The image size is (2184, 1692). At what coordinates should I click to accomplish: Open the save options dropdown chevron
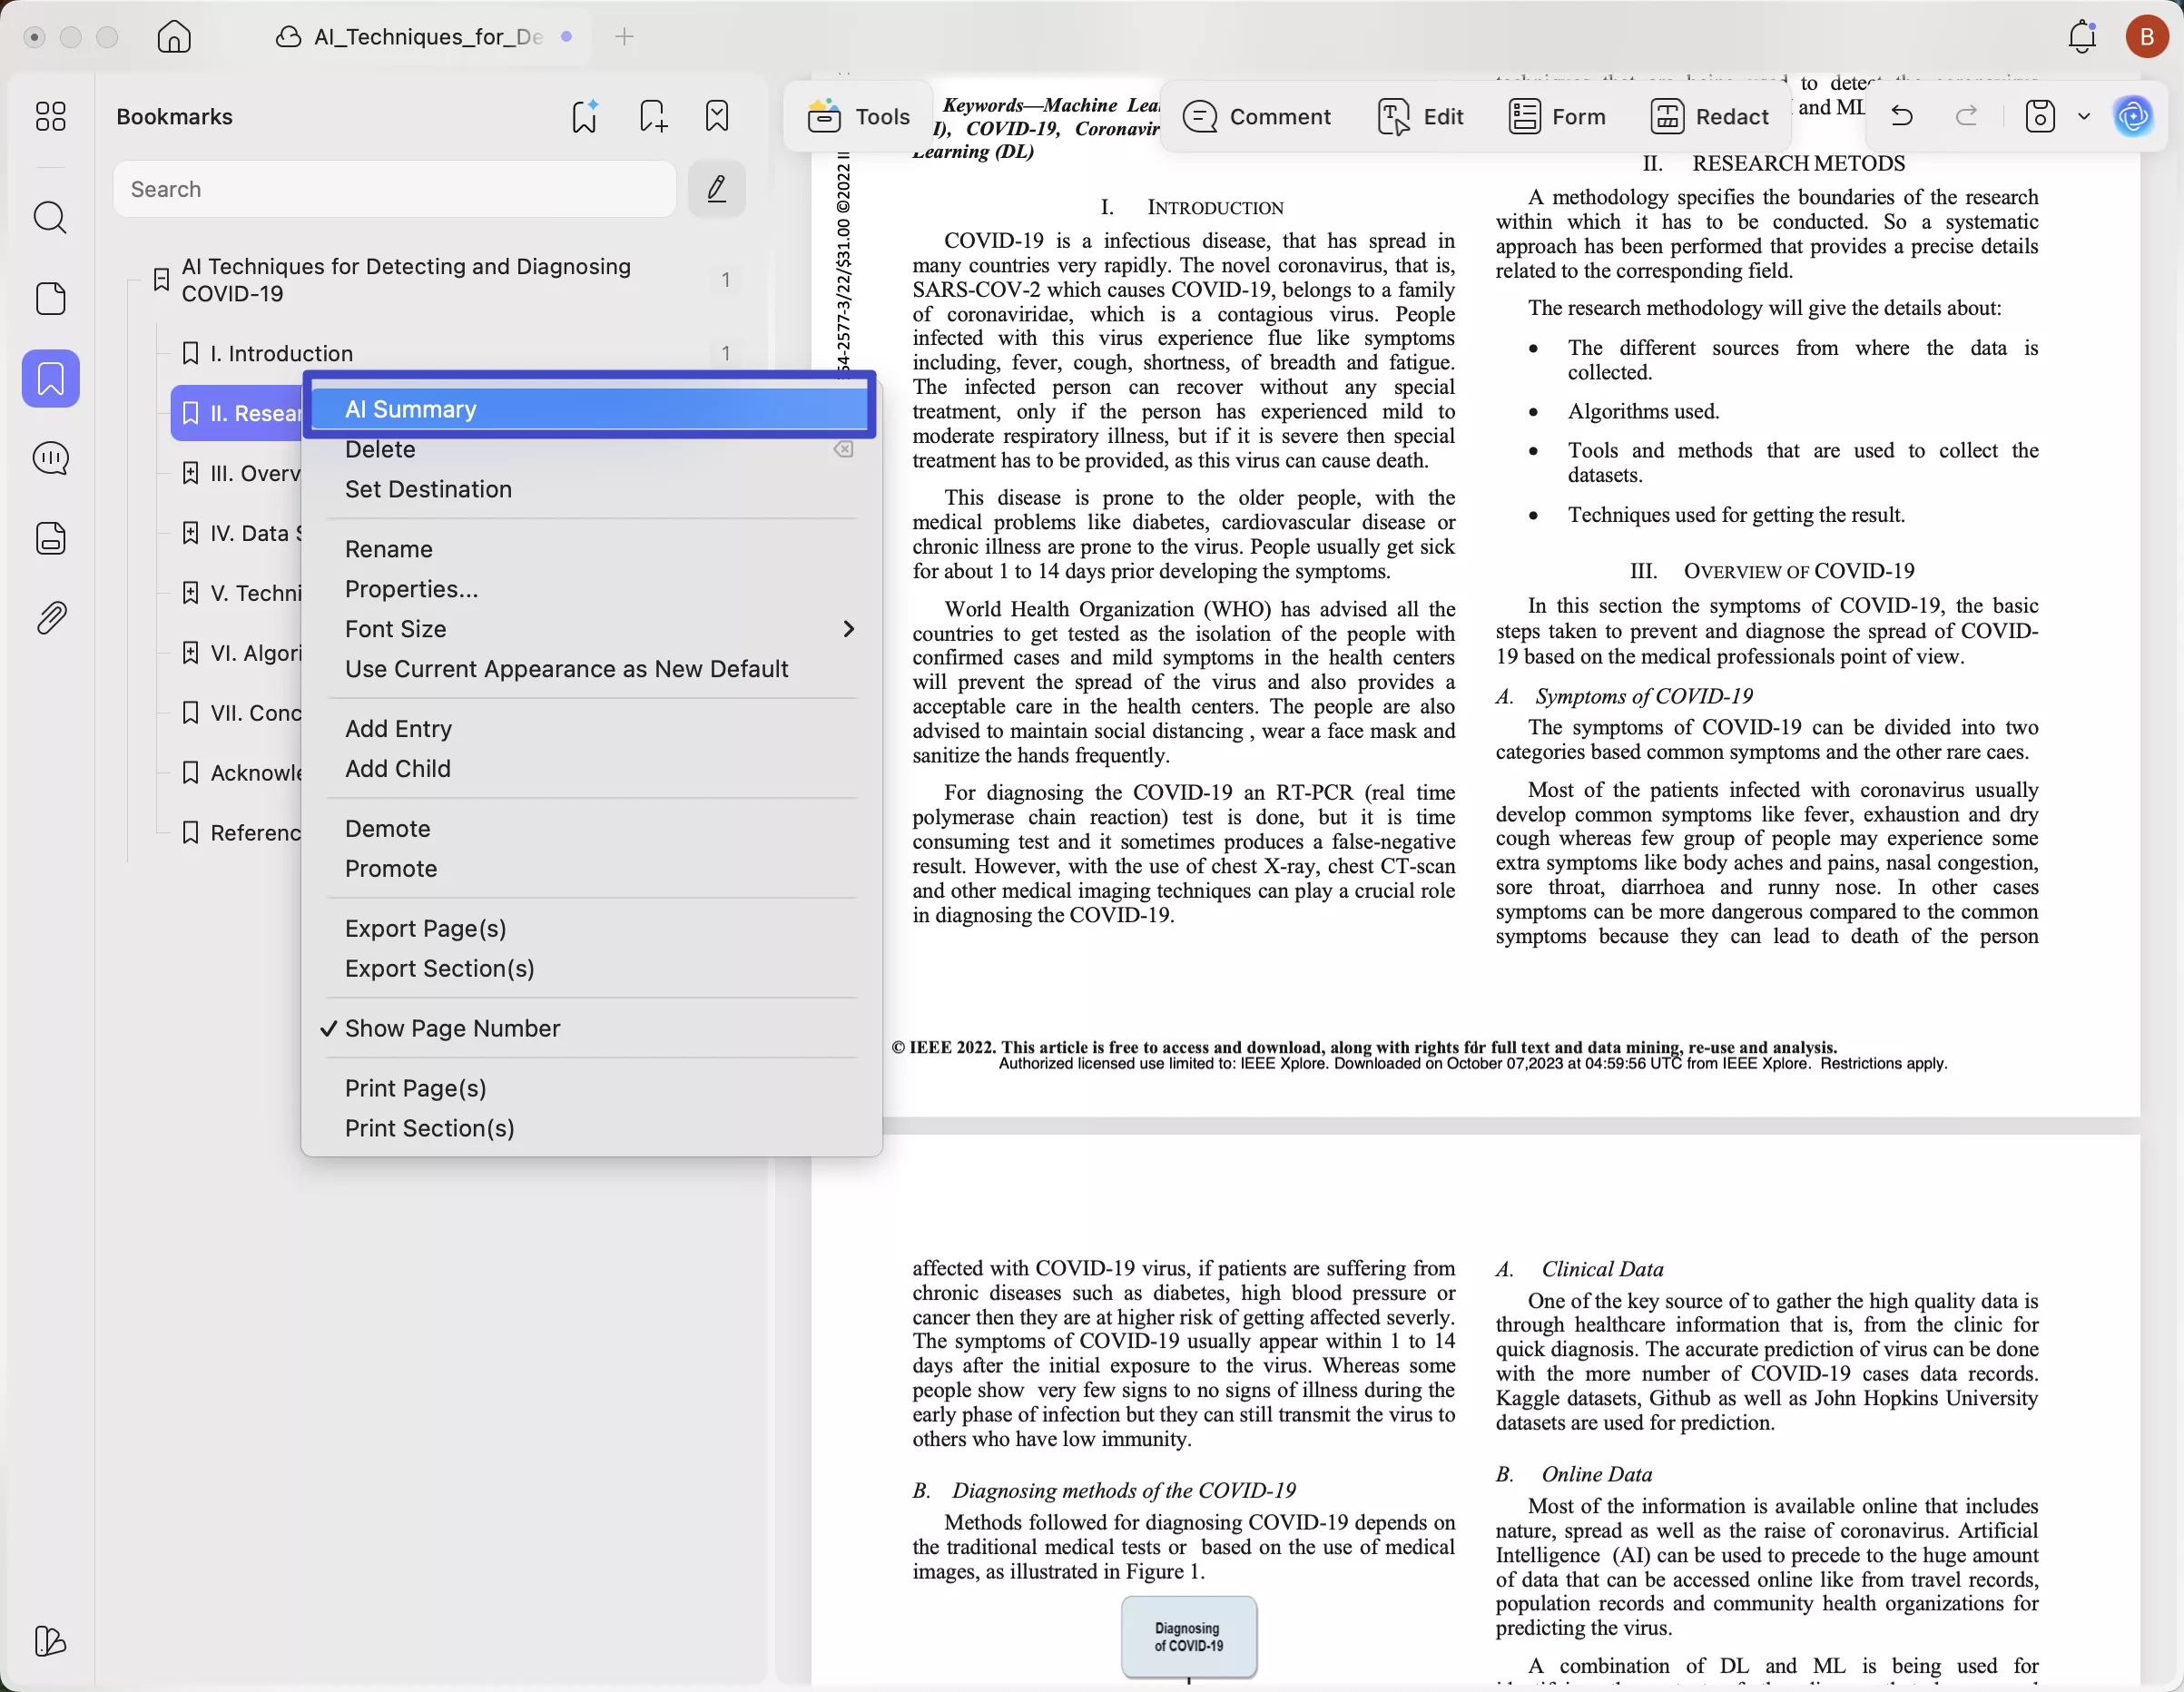(x=2083, y=116)
